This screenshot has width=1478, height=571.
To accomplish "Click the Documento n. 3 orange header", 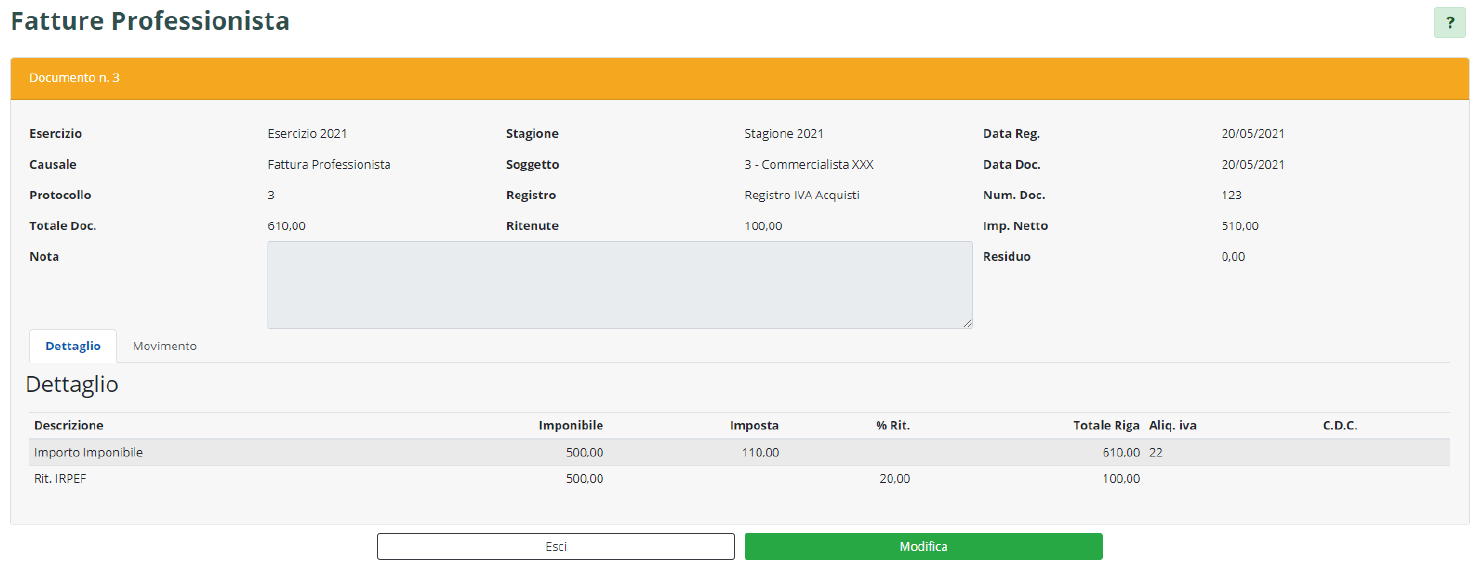I will pos(739,78).
